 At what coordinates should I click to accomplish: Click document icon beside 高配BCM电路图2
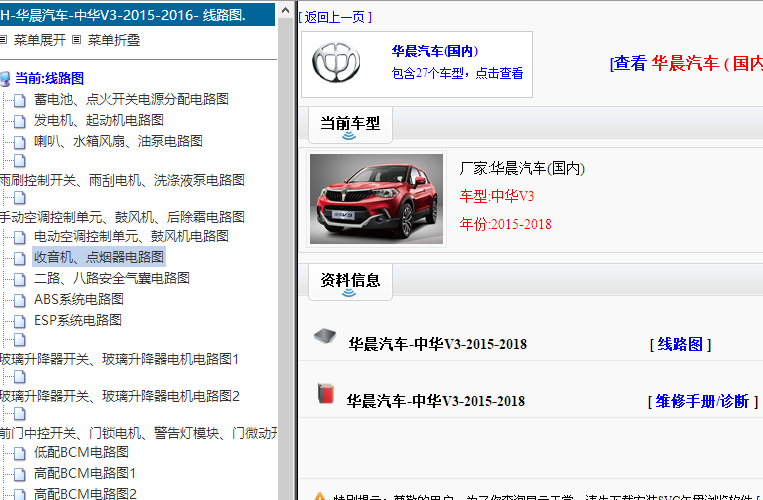click(x=19, y=494)
